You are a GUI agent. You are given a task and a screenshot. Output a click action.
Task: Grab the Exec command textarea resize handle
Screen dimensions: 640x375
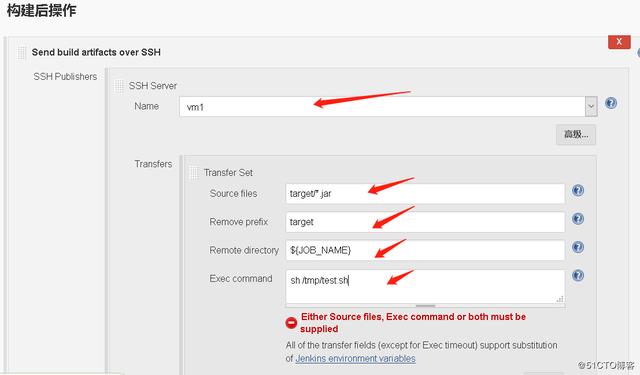[560, 299]
